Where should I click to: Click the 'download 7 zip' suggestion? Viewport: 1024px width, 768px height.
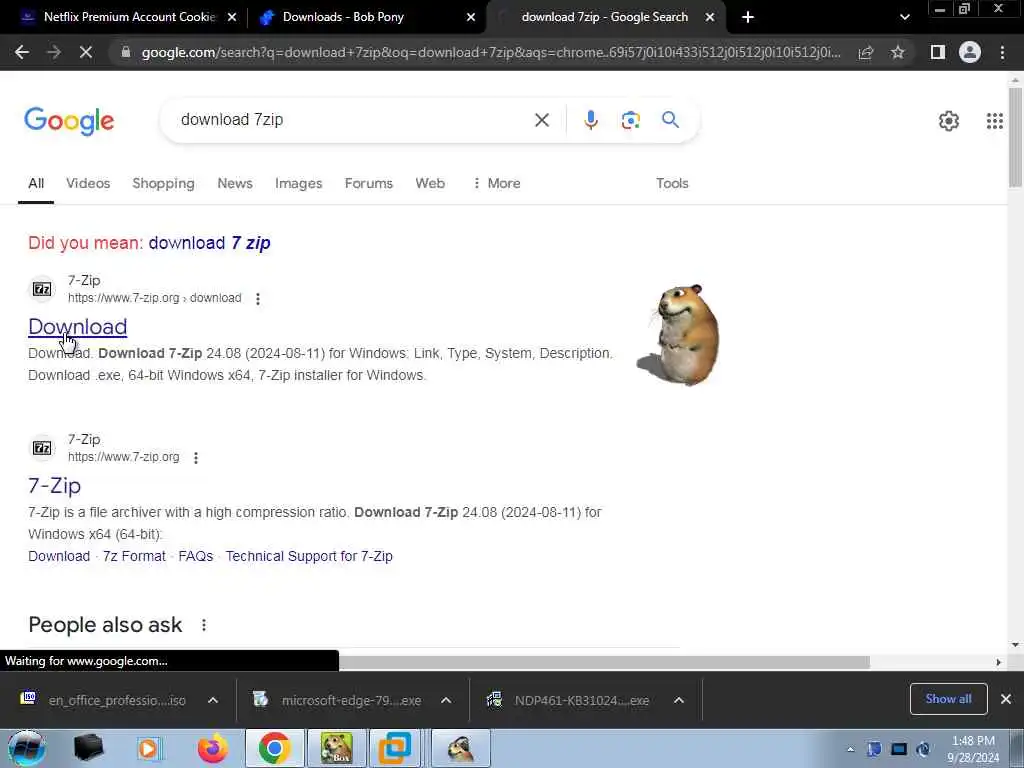[209, 243]
